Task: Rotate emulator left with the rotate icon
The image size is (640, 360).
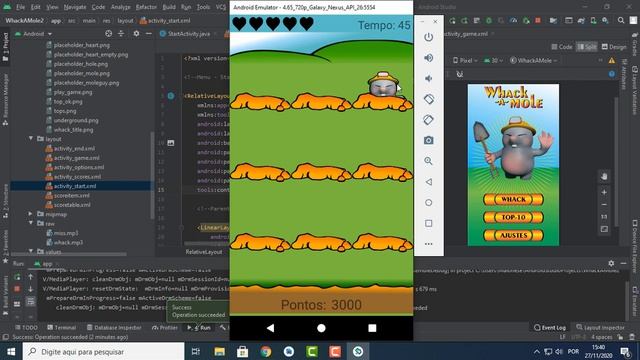Action: 428,99
